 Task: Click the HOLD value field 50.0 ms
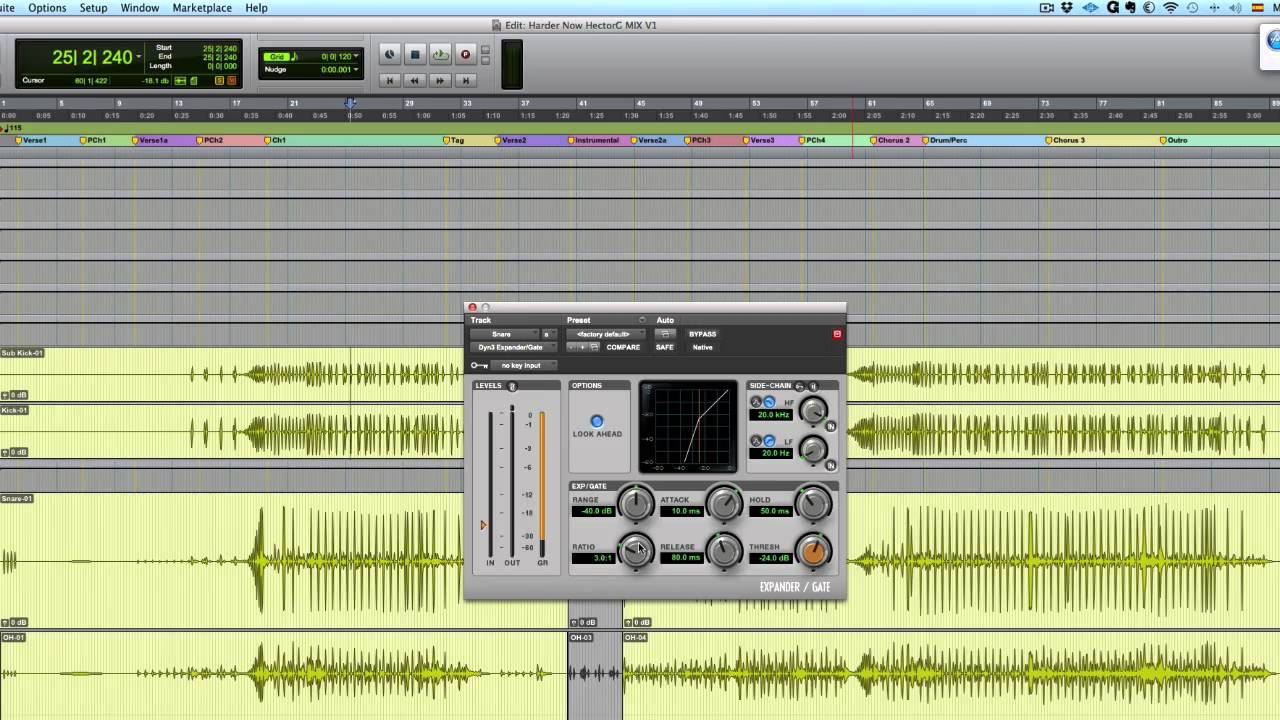pos(771,511)
